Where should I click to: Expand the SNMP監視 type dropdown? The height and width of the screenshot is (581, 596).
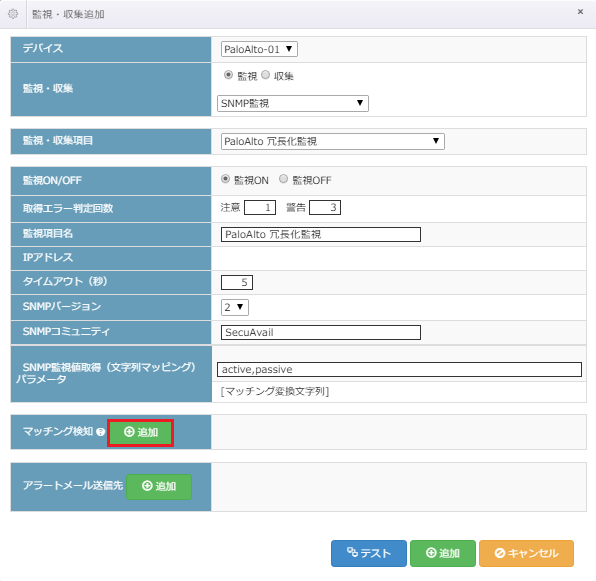[x=293, y=103]
